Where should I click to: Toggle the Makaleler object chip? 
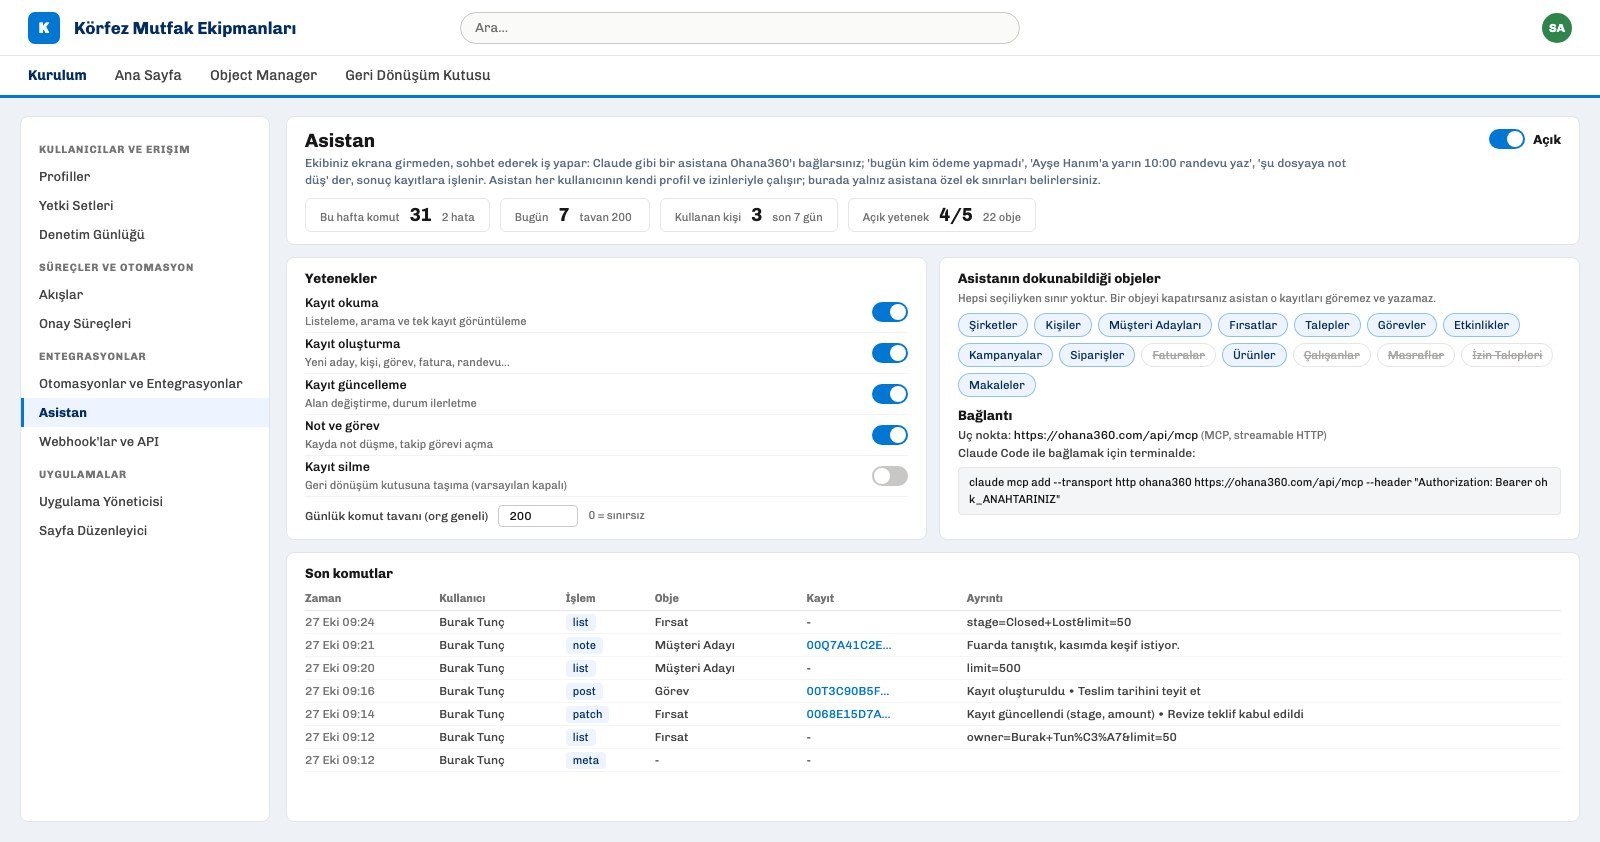[x=997, y=385]
